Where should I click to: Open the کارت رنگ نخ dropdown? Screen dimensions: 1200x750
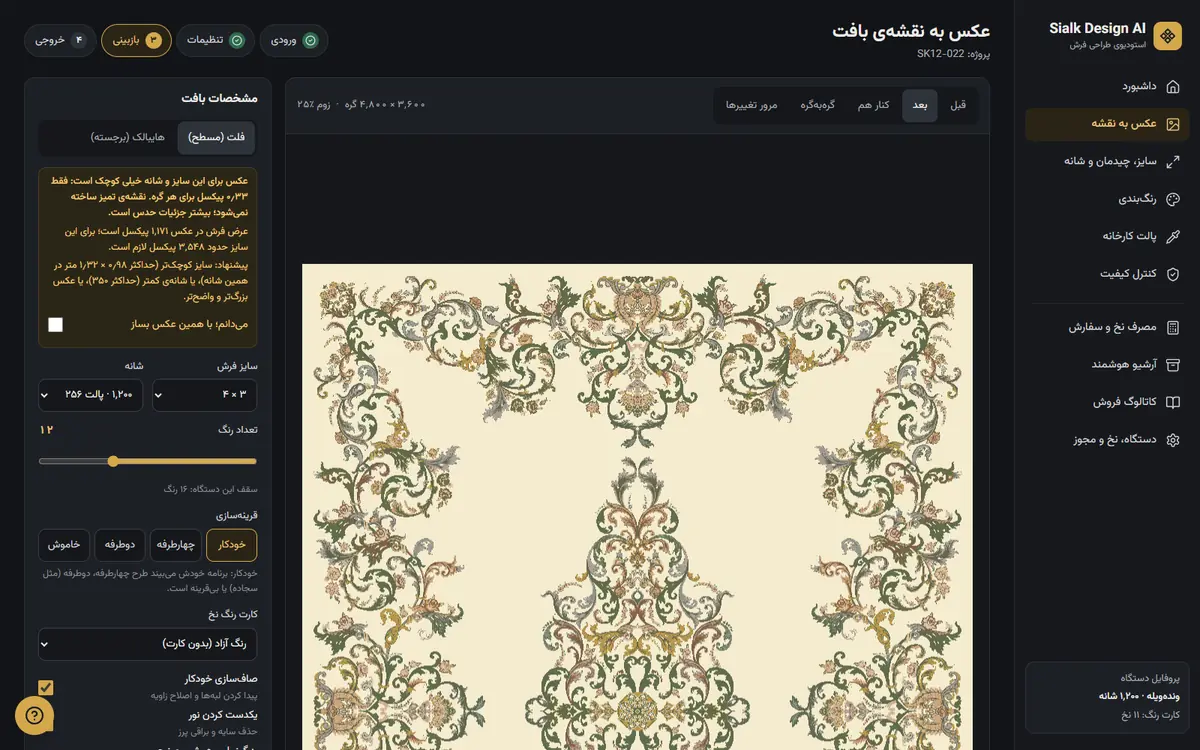click(x=148, y=644)
